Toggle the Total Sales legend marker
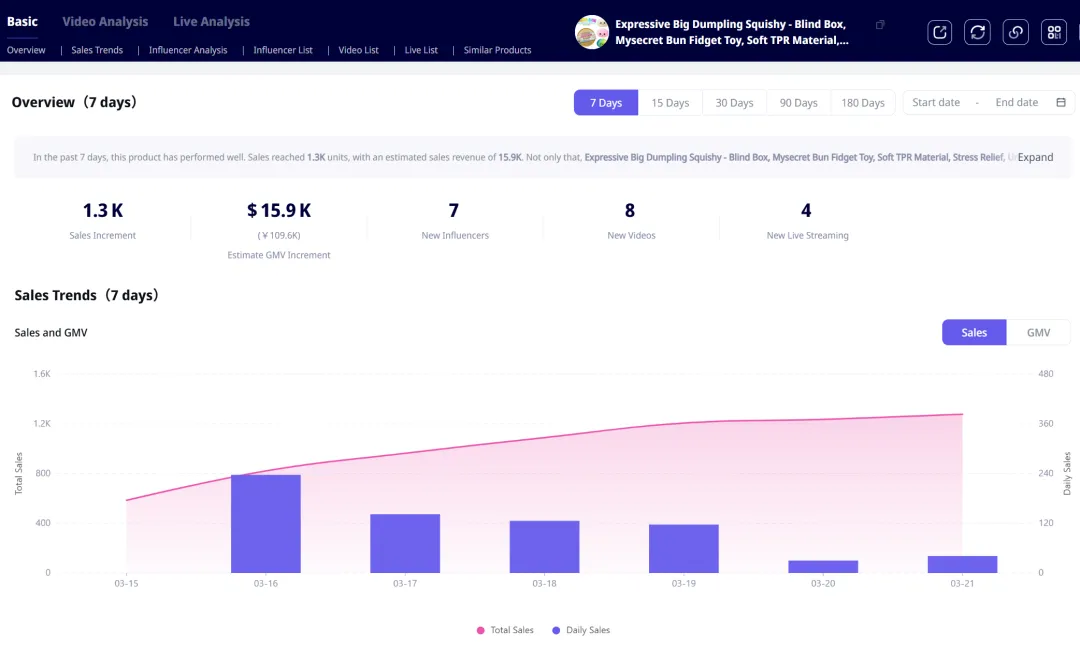The image size is (1080, 646). point(481,630)
